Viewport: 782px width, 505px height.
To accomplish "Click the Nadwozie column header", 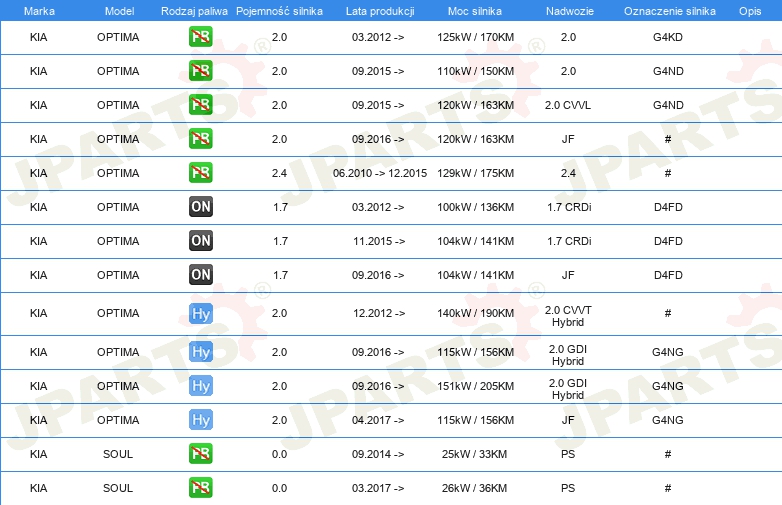I will (x=570, y=11).
